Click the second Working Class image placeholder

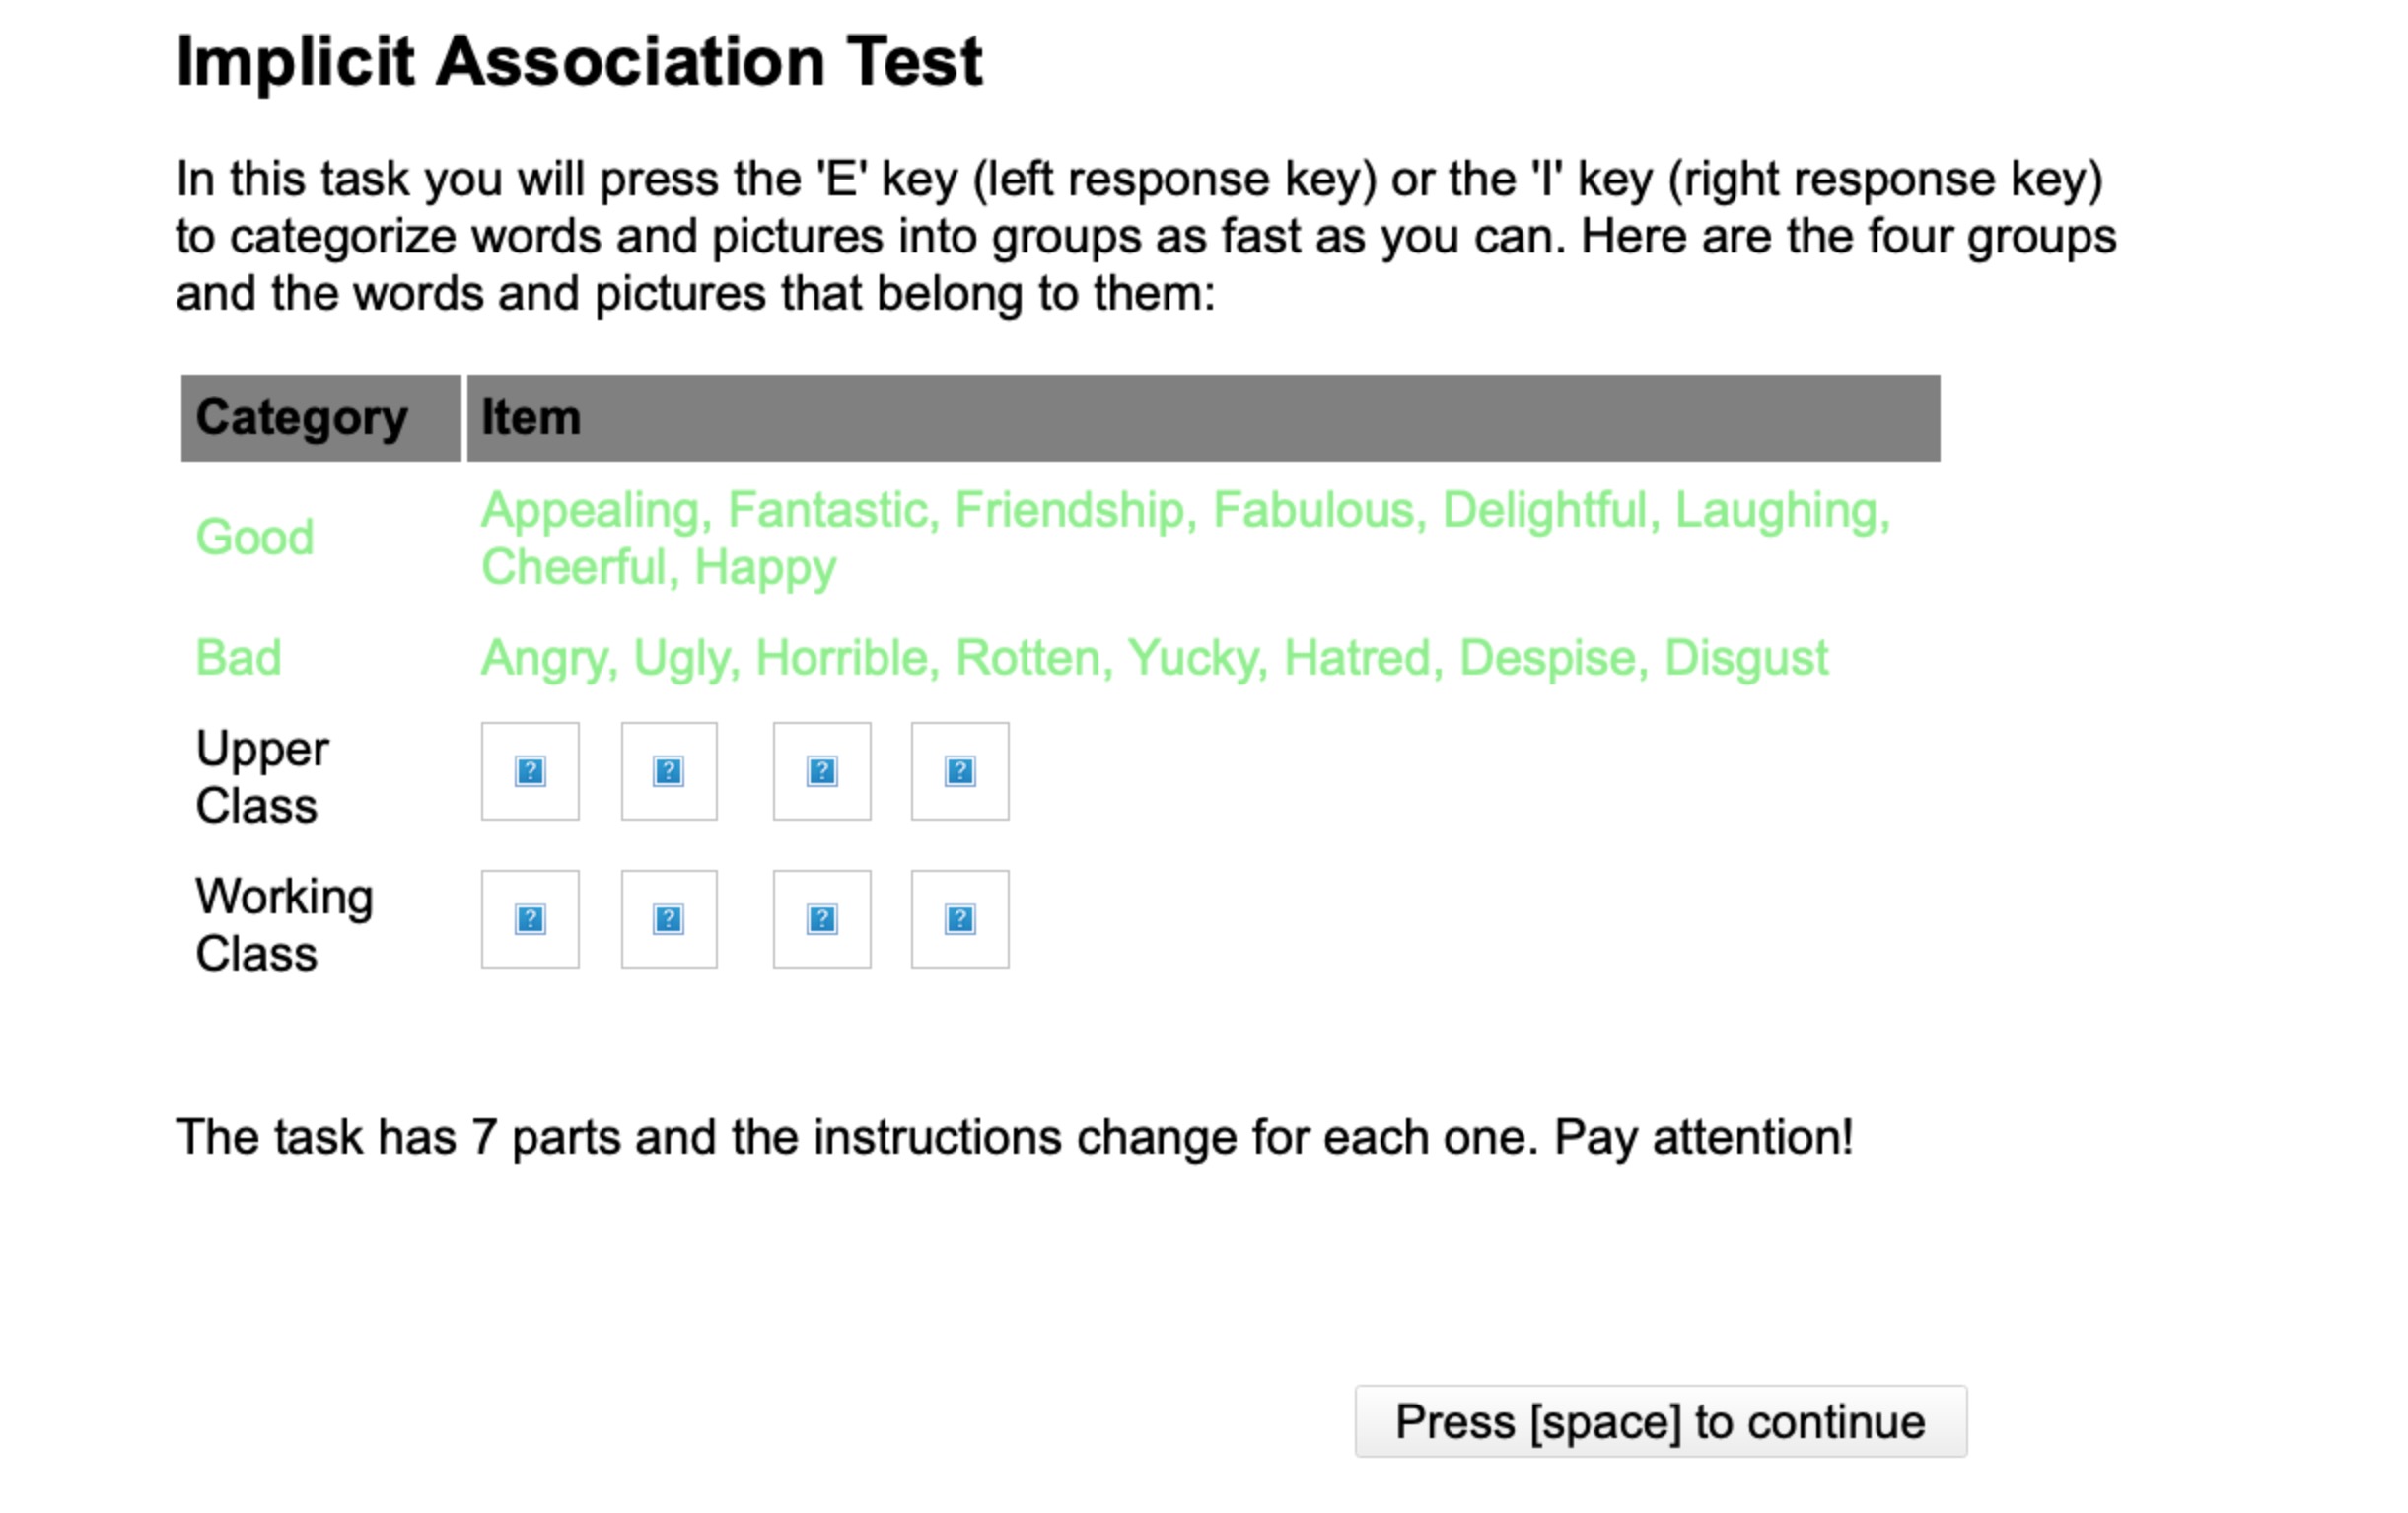(x=669, y=919)
